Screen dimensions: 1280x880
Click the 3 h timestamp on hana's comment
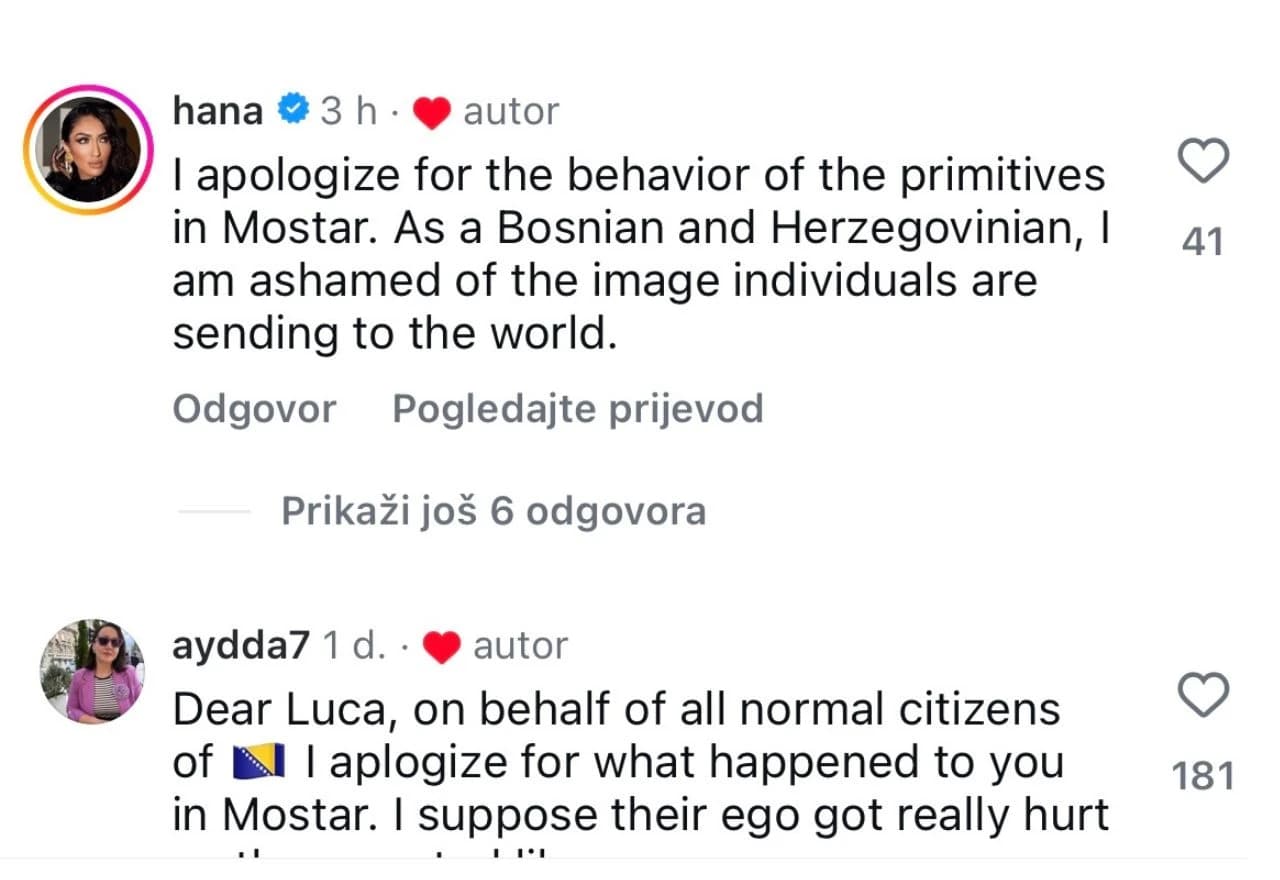[x=348, y=110]
